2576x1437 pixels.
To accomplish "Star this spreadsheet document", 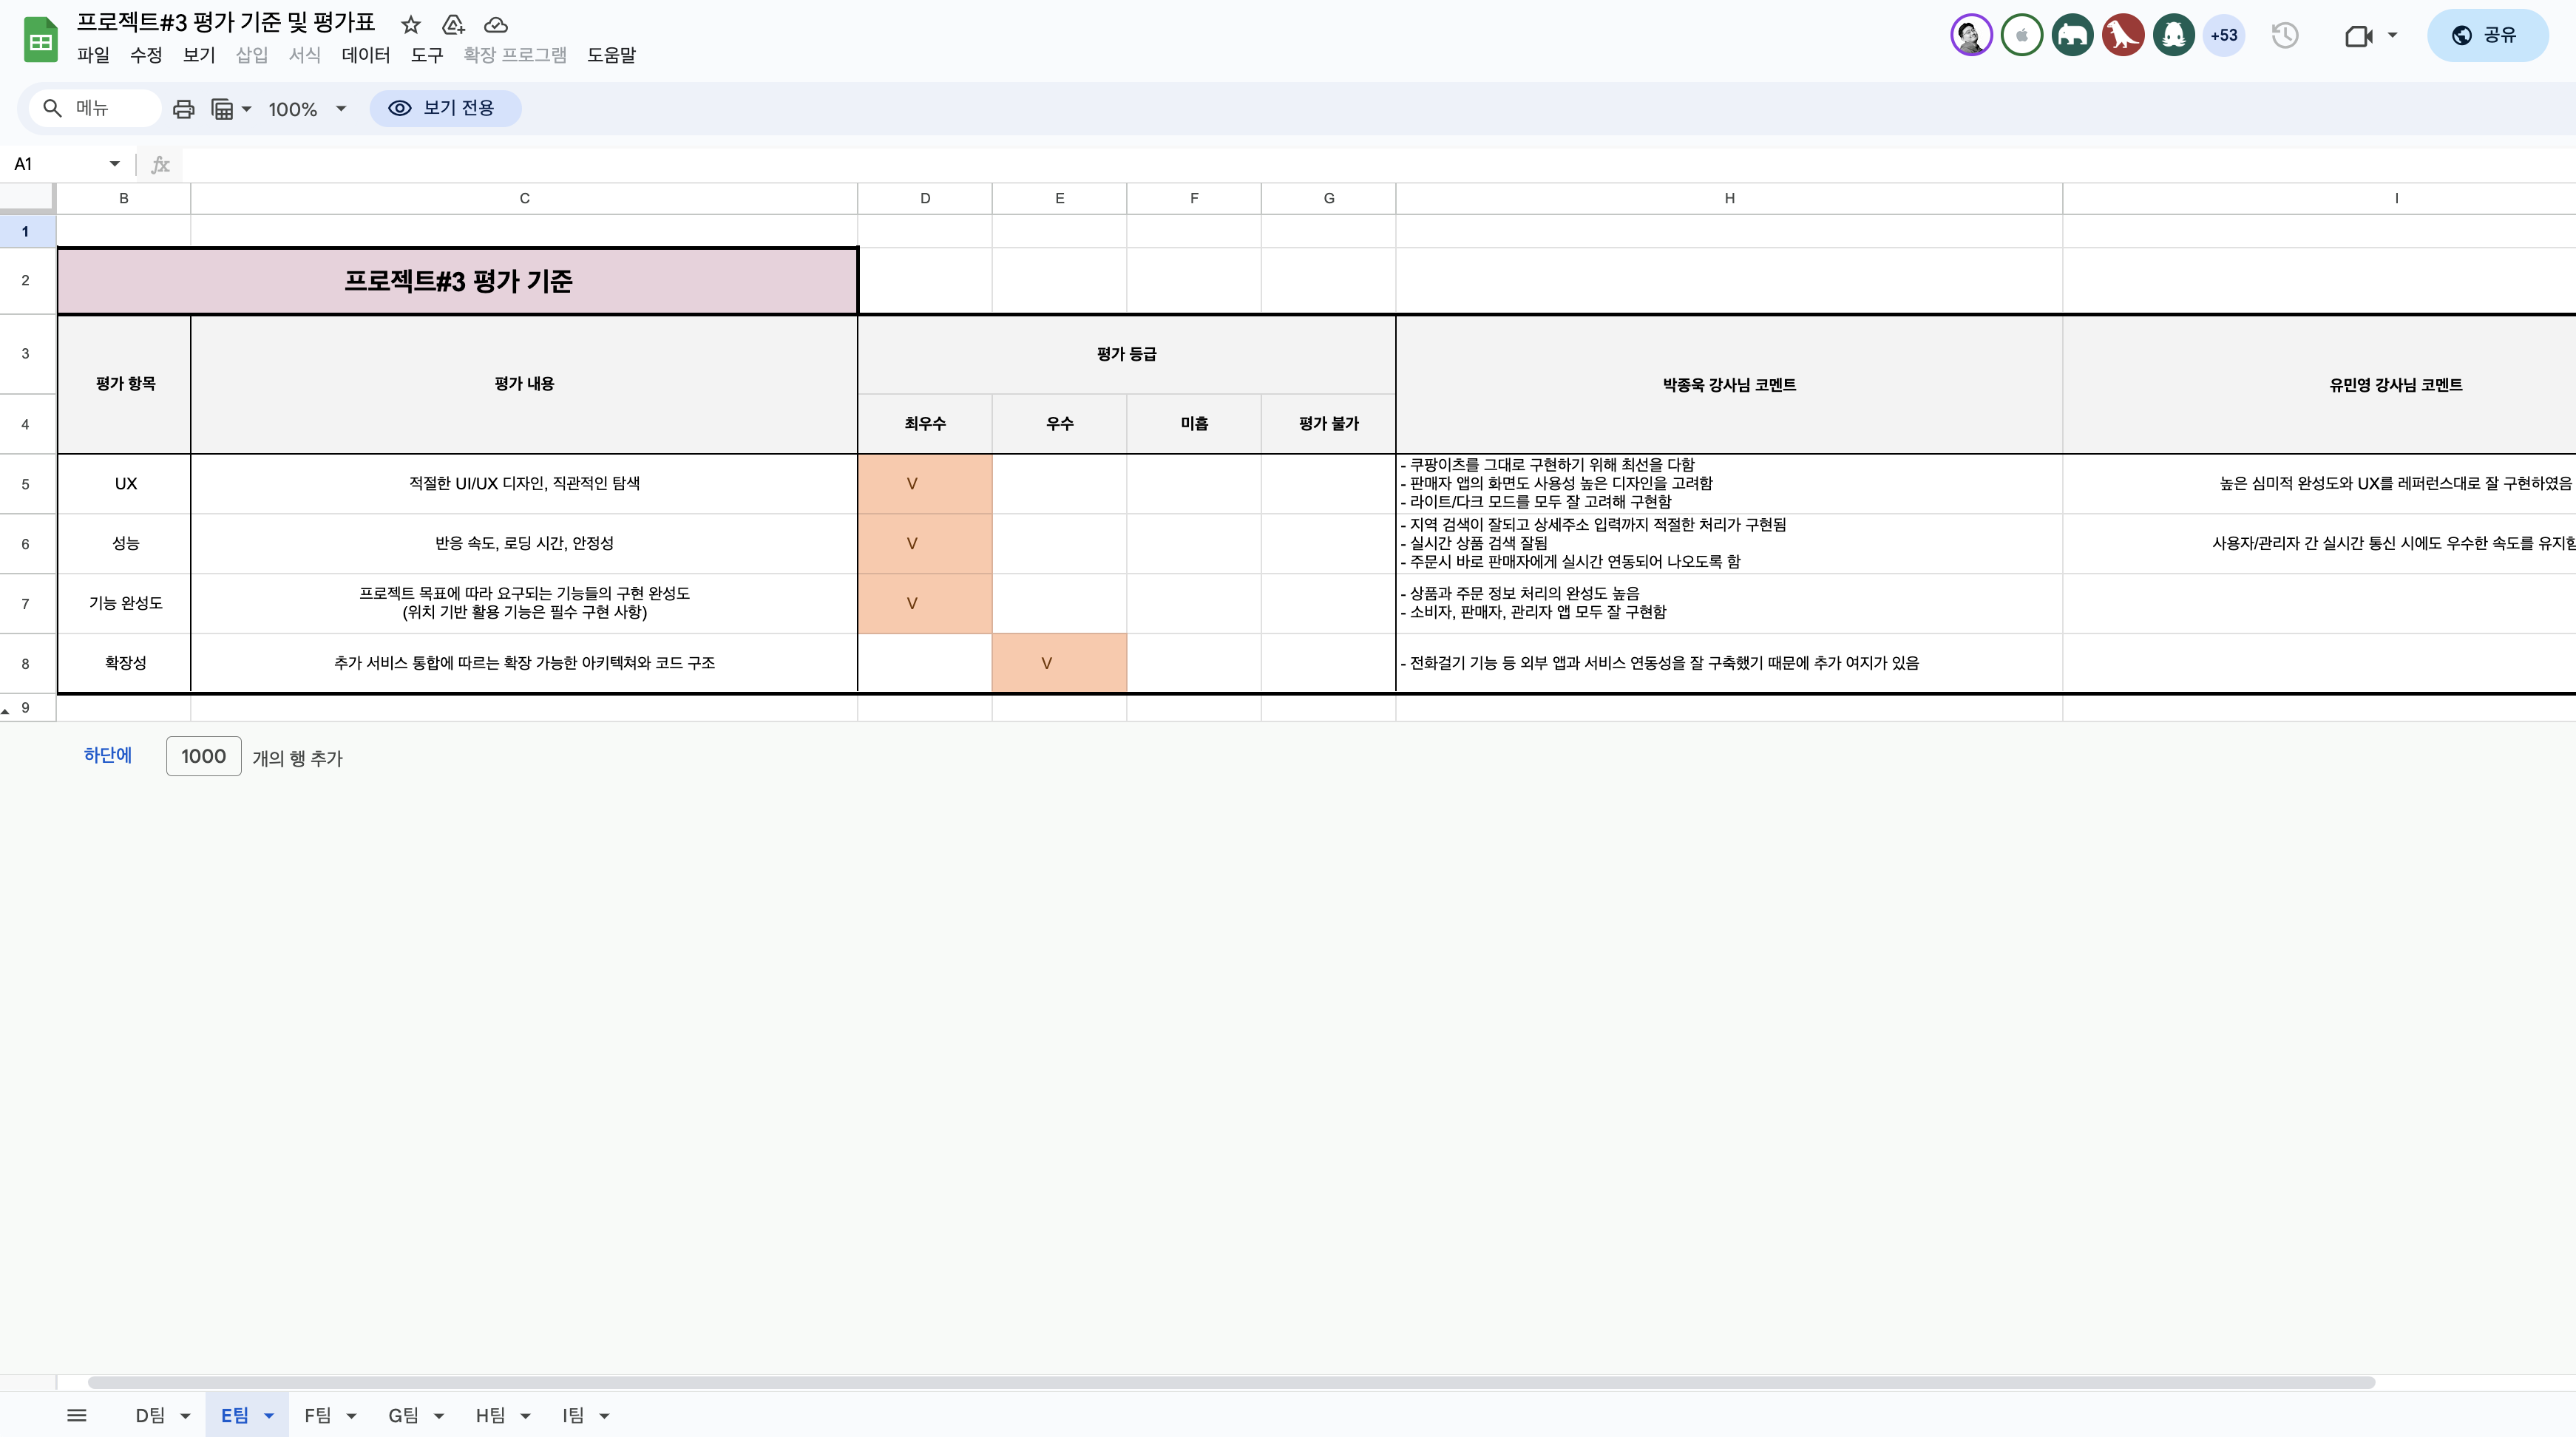I will (x=410, y=24).
